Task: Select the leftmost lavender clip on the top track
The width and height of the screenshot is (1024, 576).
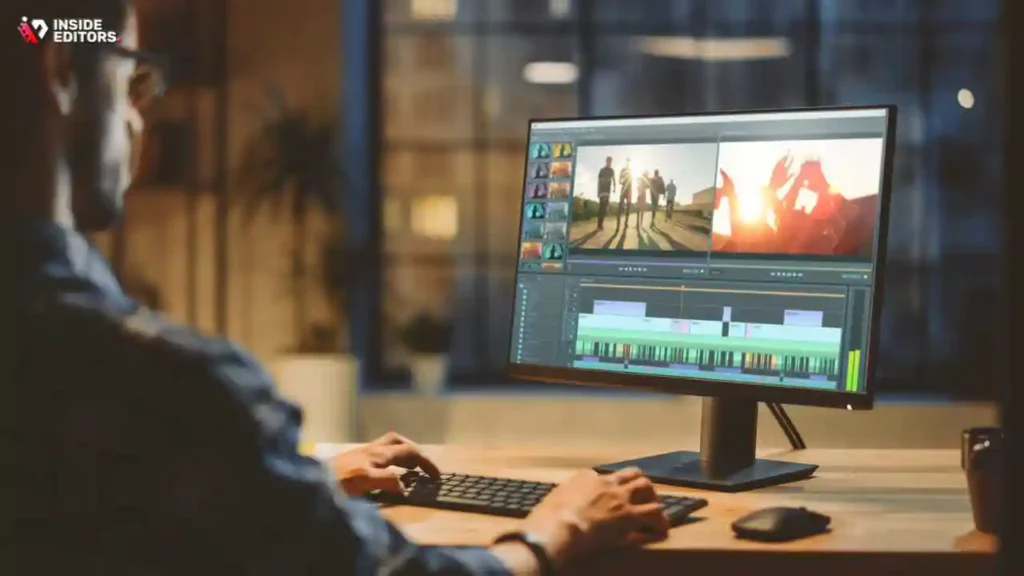Action: (618, 308)
